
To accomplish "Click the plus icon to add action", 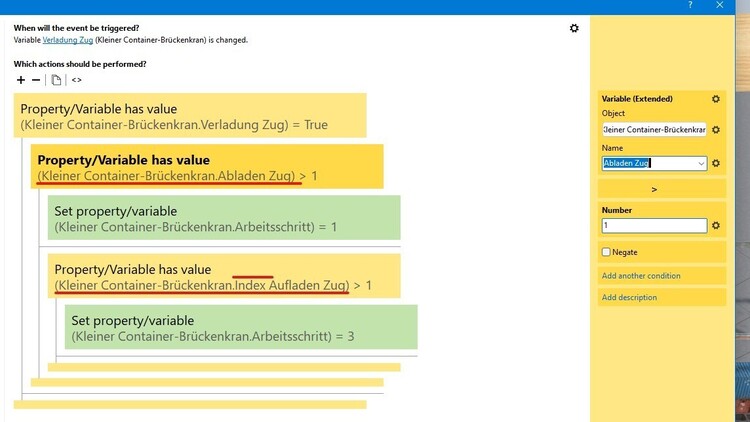I will pyautogui.click(x=21, y=80).
